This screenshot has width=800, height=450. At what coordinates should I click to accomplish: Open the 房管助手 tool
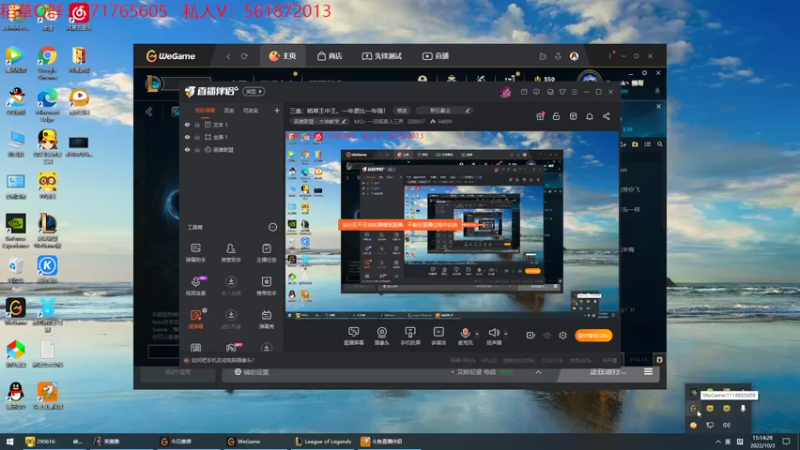coord(231,253)
